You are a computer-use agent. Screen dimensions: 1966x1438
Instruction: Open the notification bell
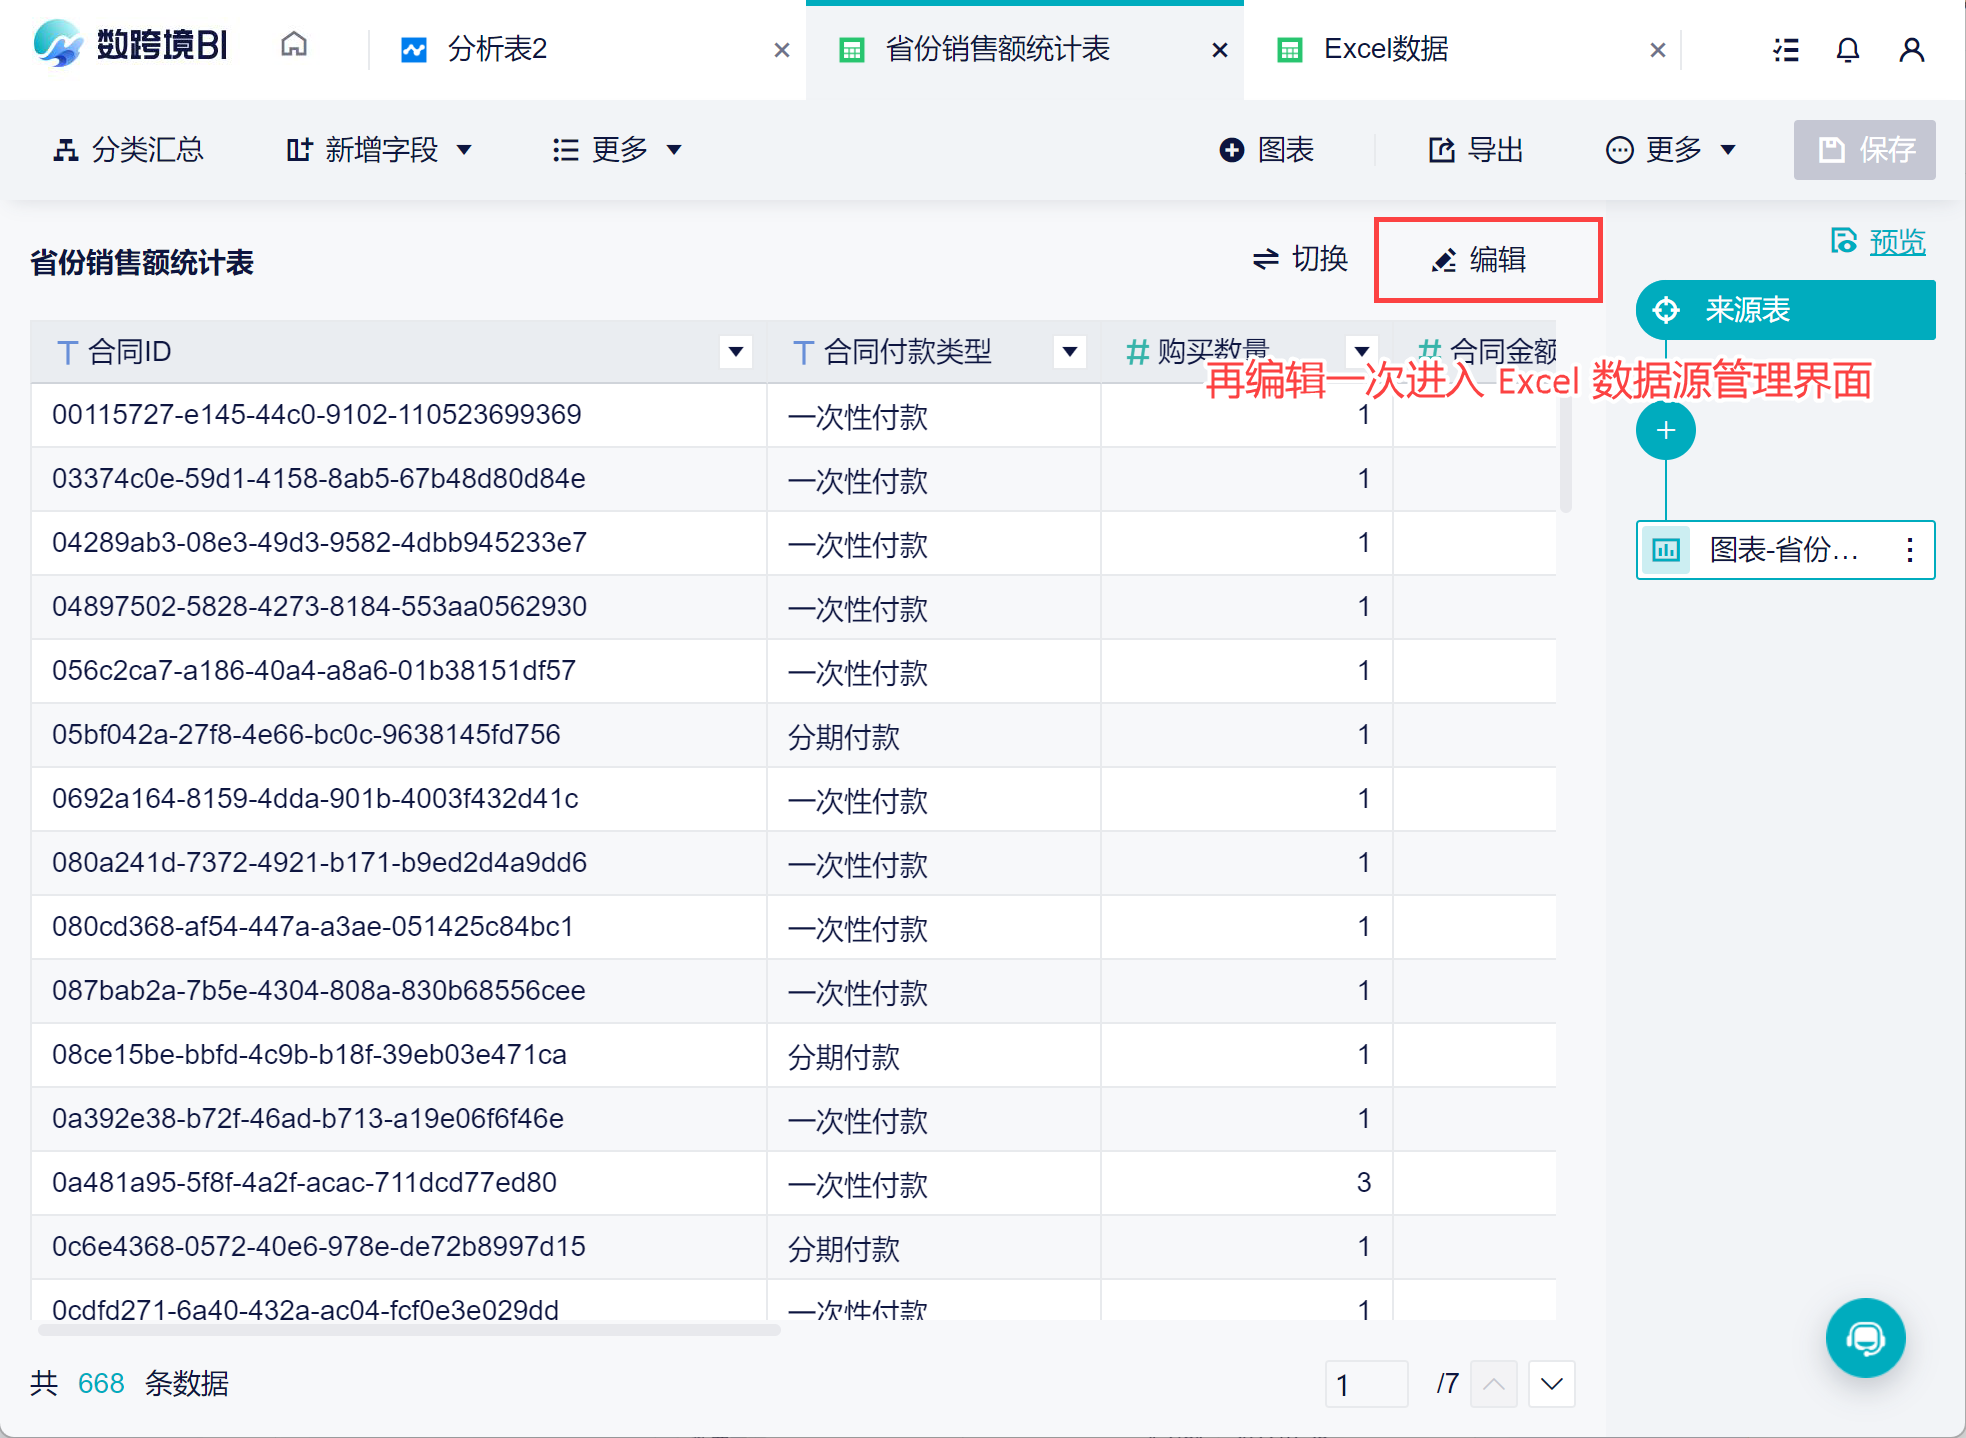pyautogui.click(x=1847, y=50)
